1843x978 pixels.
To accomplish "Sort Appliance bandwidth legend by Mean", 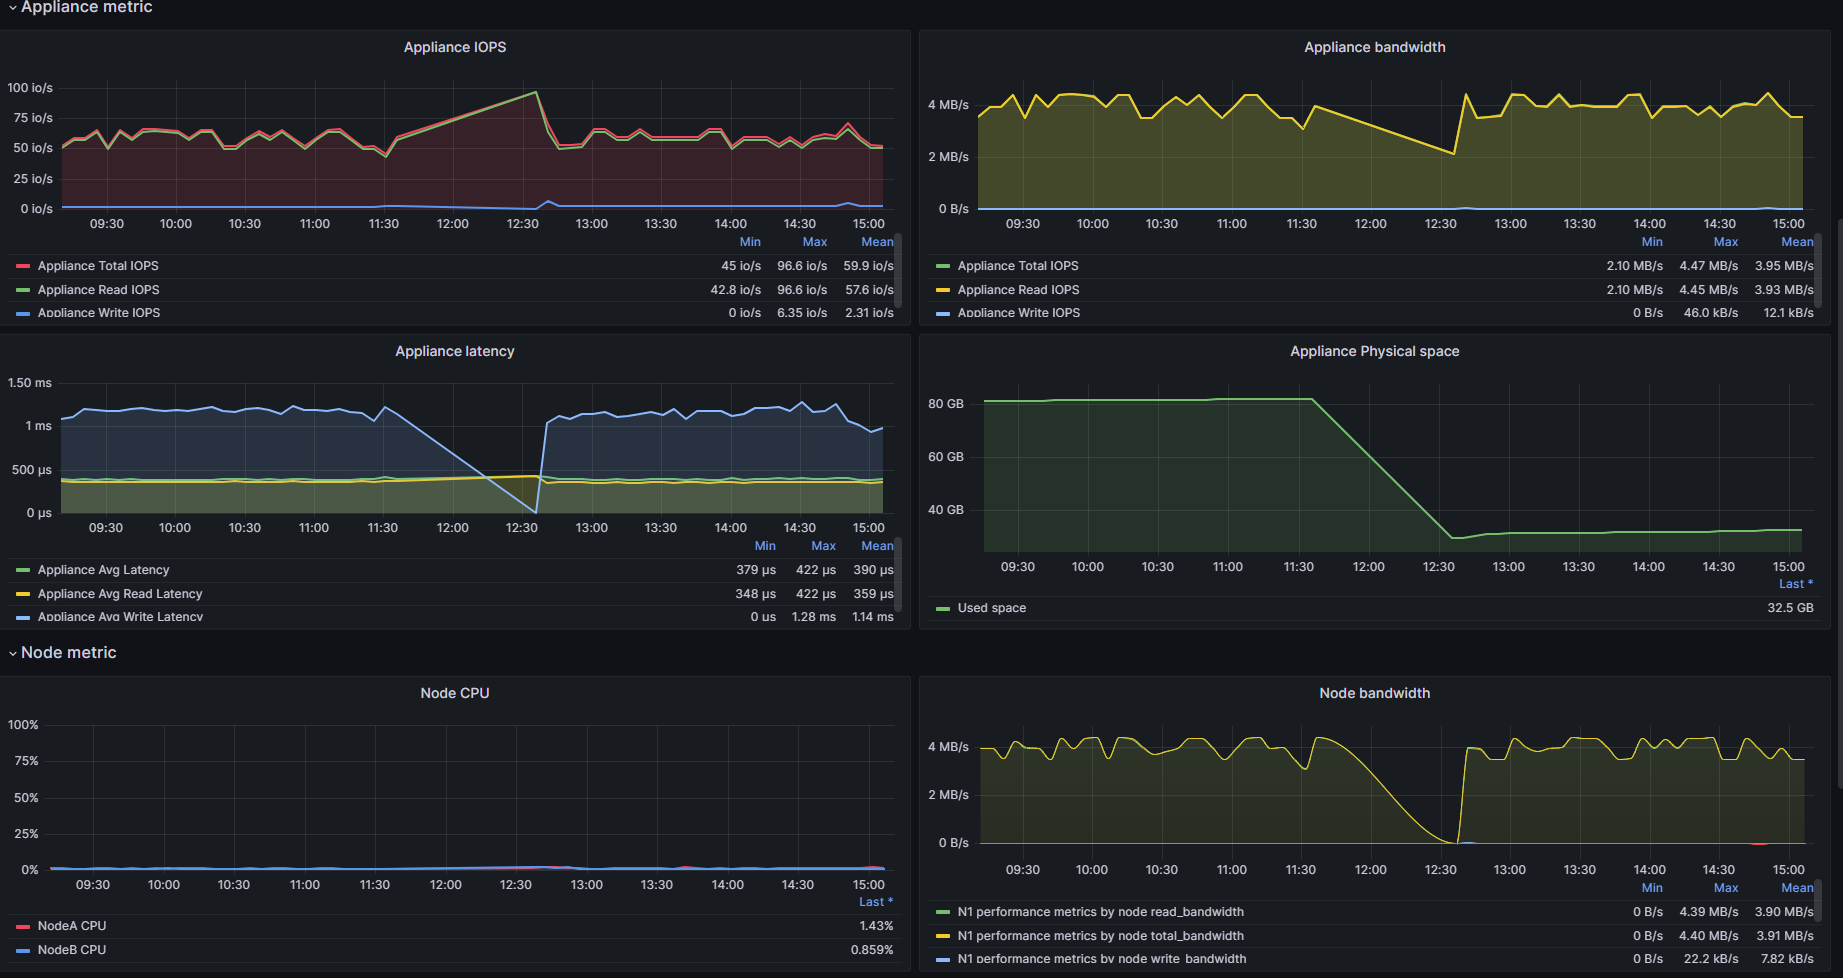I will (1797, 242).
